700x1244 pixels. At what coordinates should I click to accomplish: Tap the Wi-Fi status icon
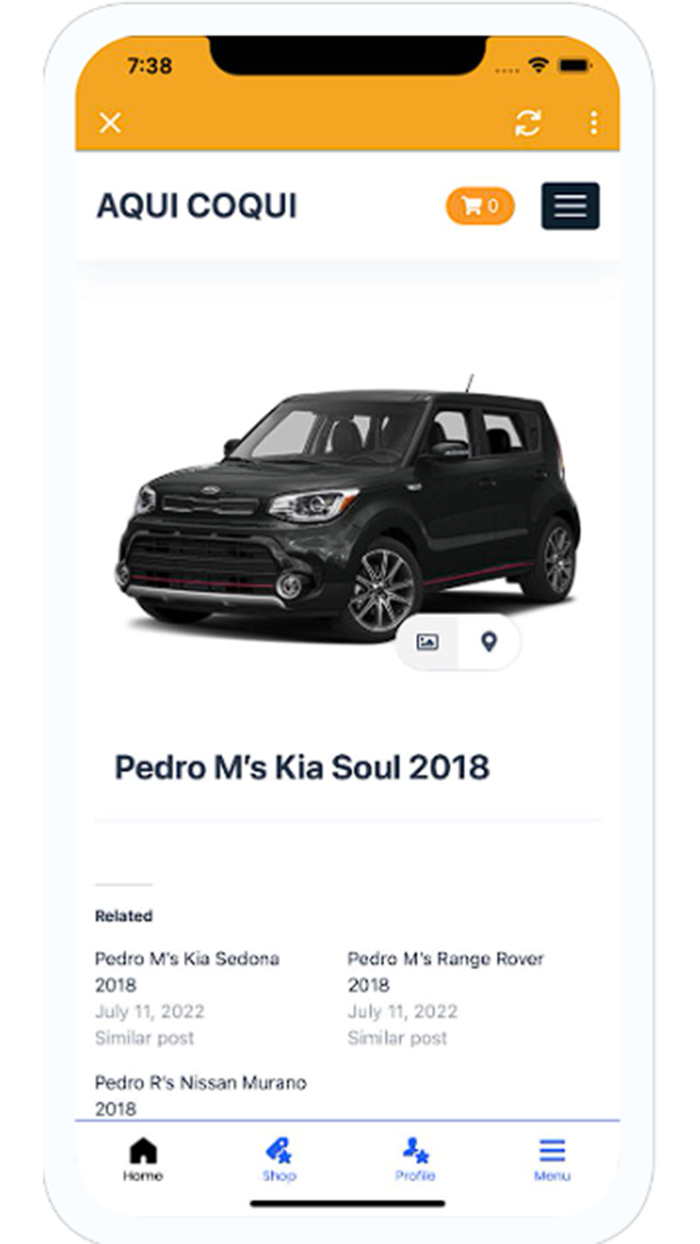click(x=540, y=64)
